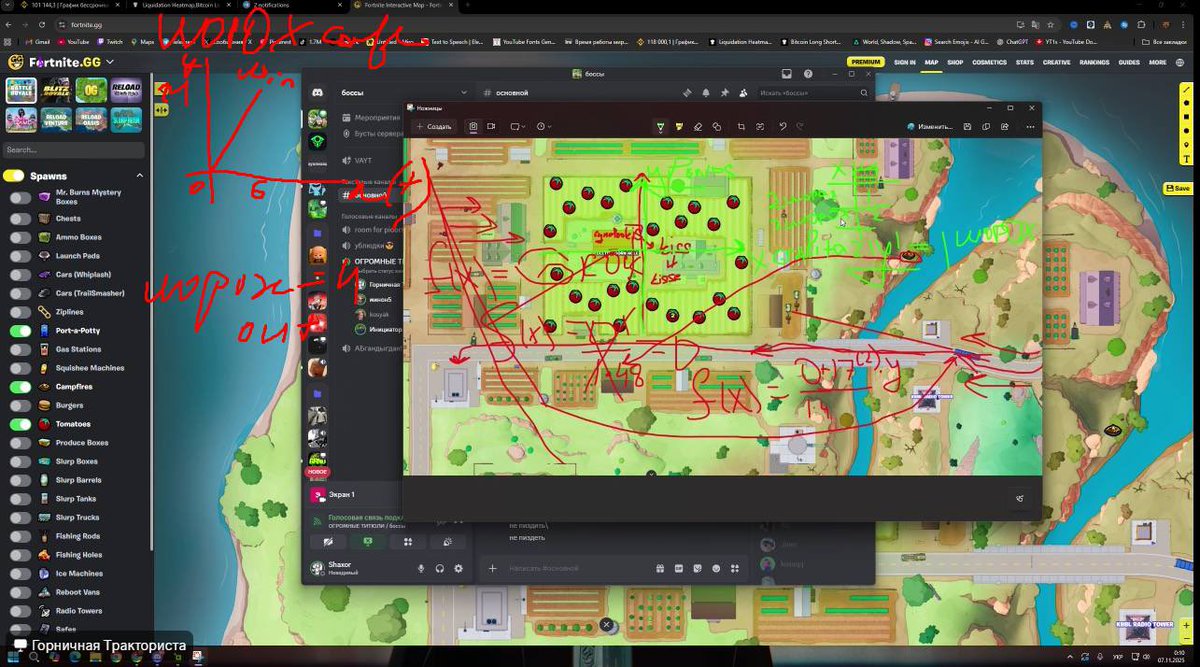Select the image crop tool in Snipping Tool
Screen dimensions: 1200x667
pos(741,127)
